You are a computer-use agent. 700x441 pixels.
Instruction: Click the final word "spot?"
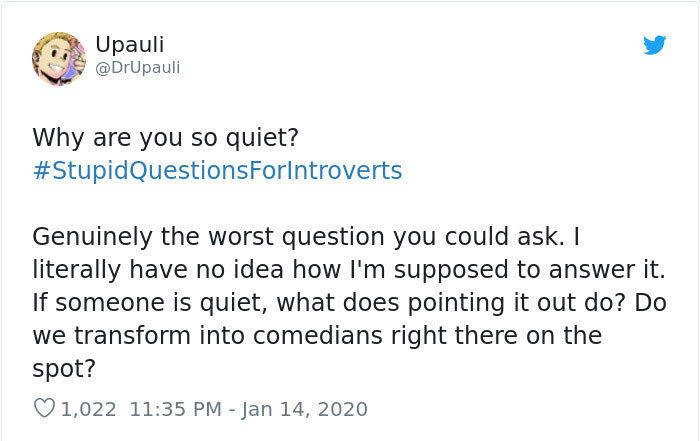(x=64, y=368)
